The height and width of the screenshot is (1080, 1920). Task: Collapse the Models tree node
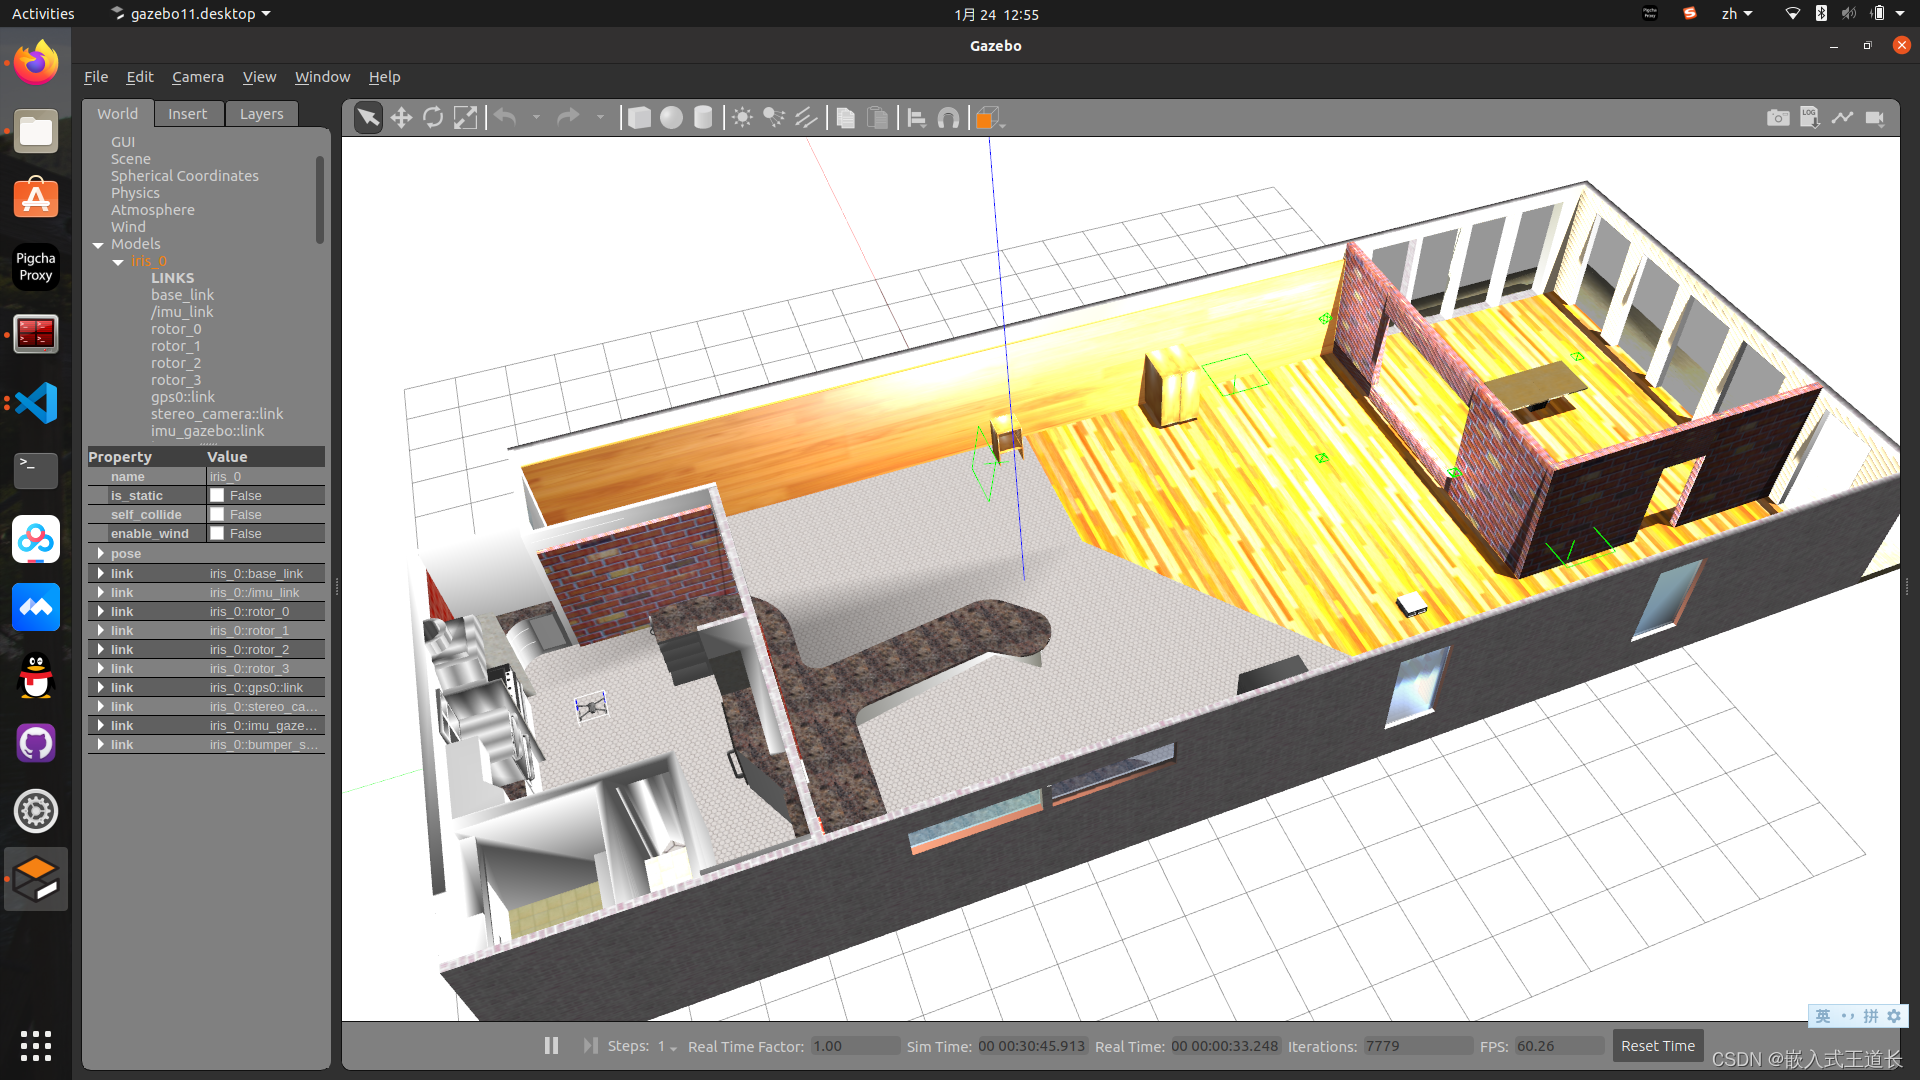pyautogui.click(x=98, y=245)
